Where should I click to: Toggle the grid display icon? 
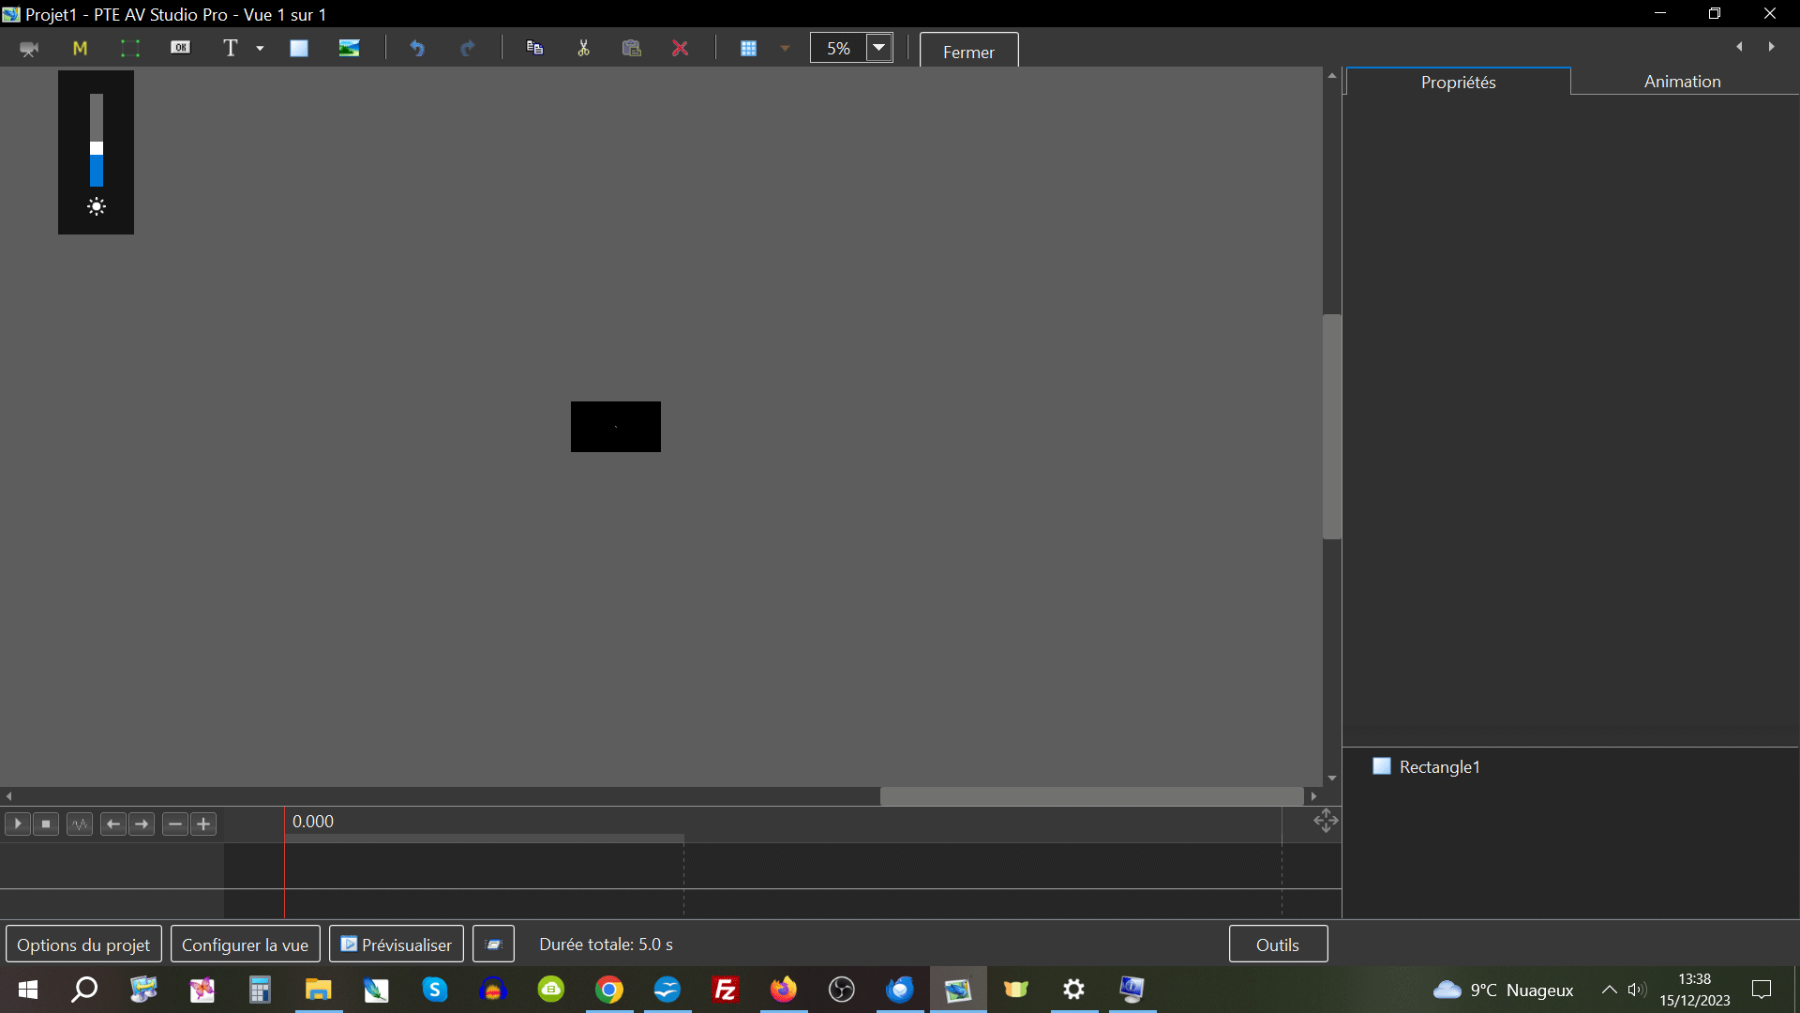click(748, 48)
